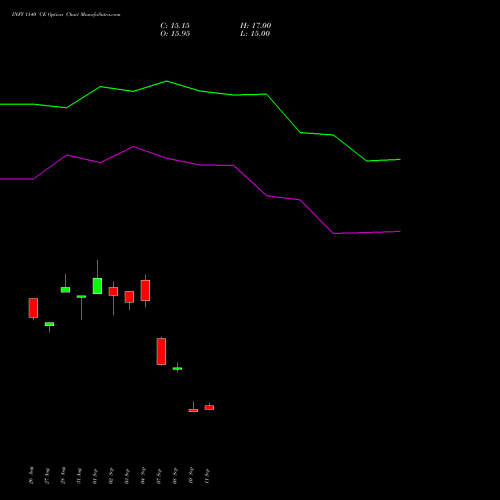
Task: Select the "26 Aug" date label
Action: [x=32, y=475]
